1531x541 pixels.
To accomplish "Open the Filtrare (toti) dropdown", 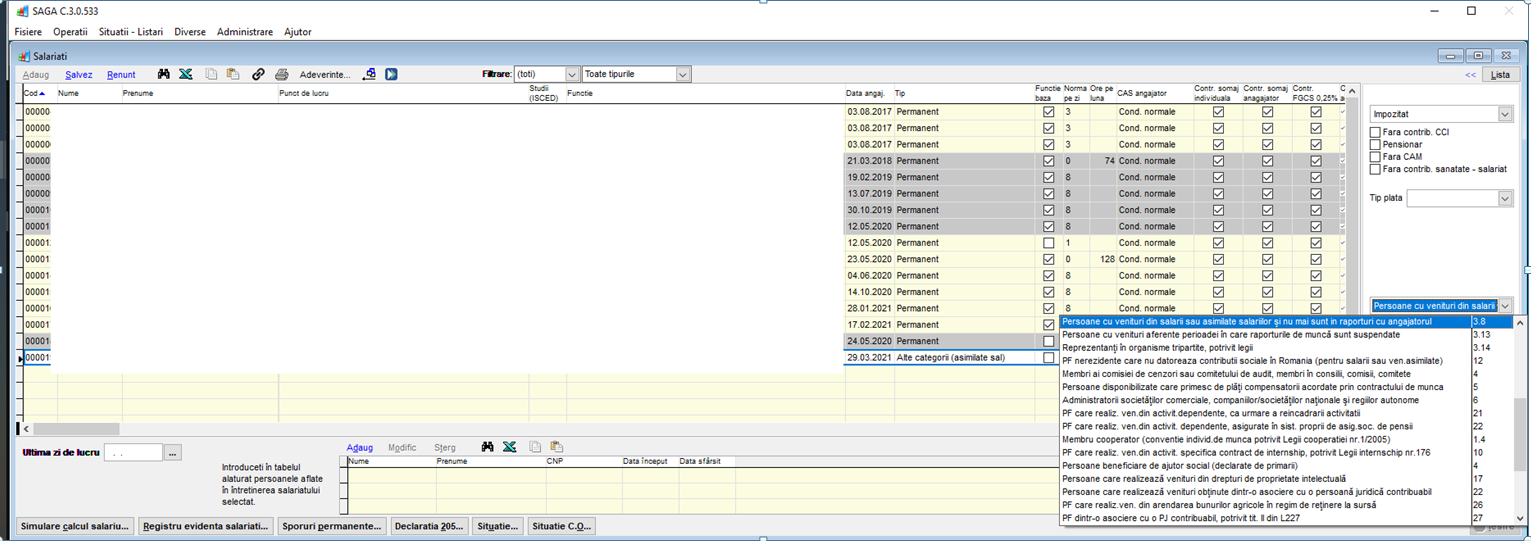I will point(572,74).
